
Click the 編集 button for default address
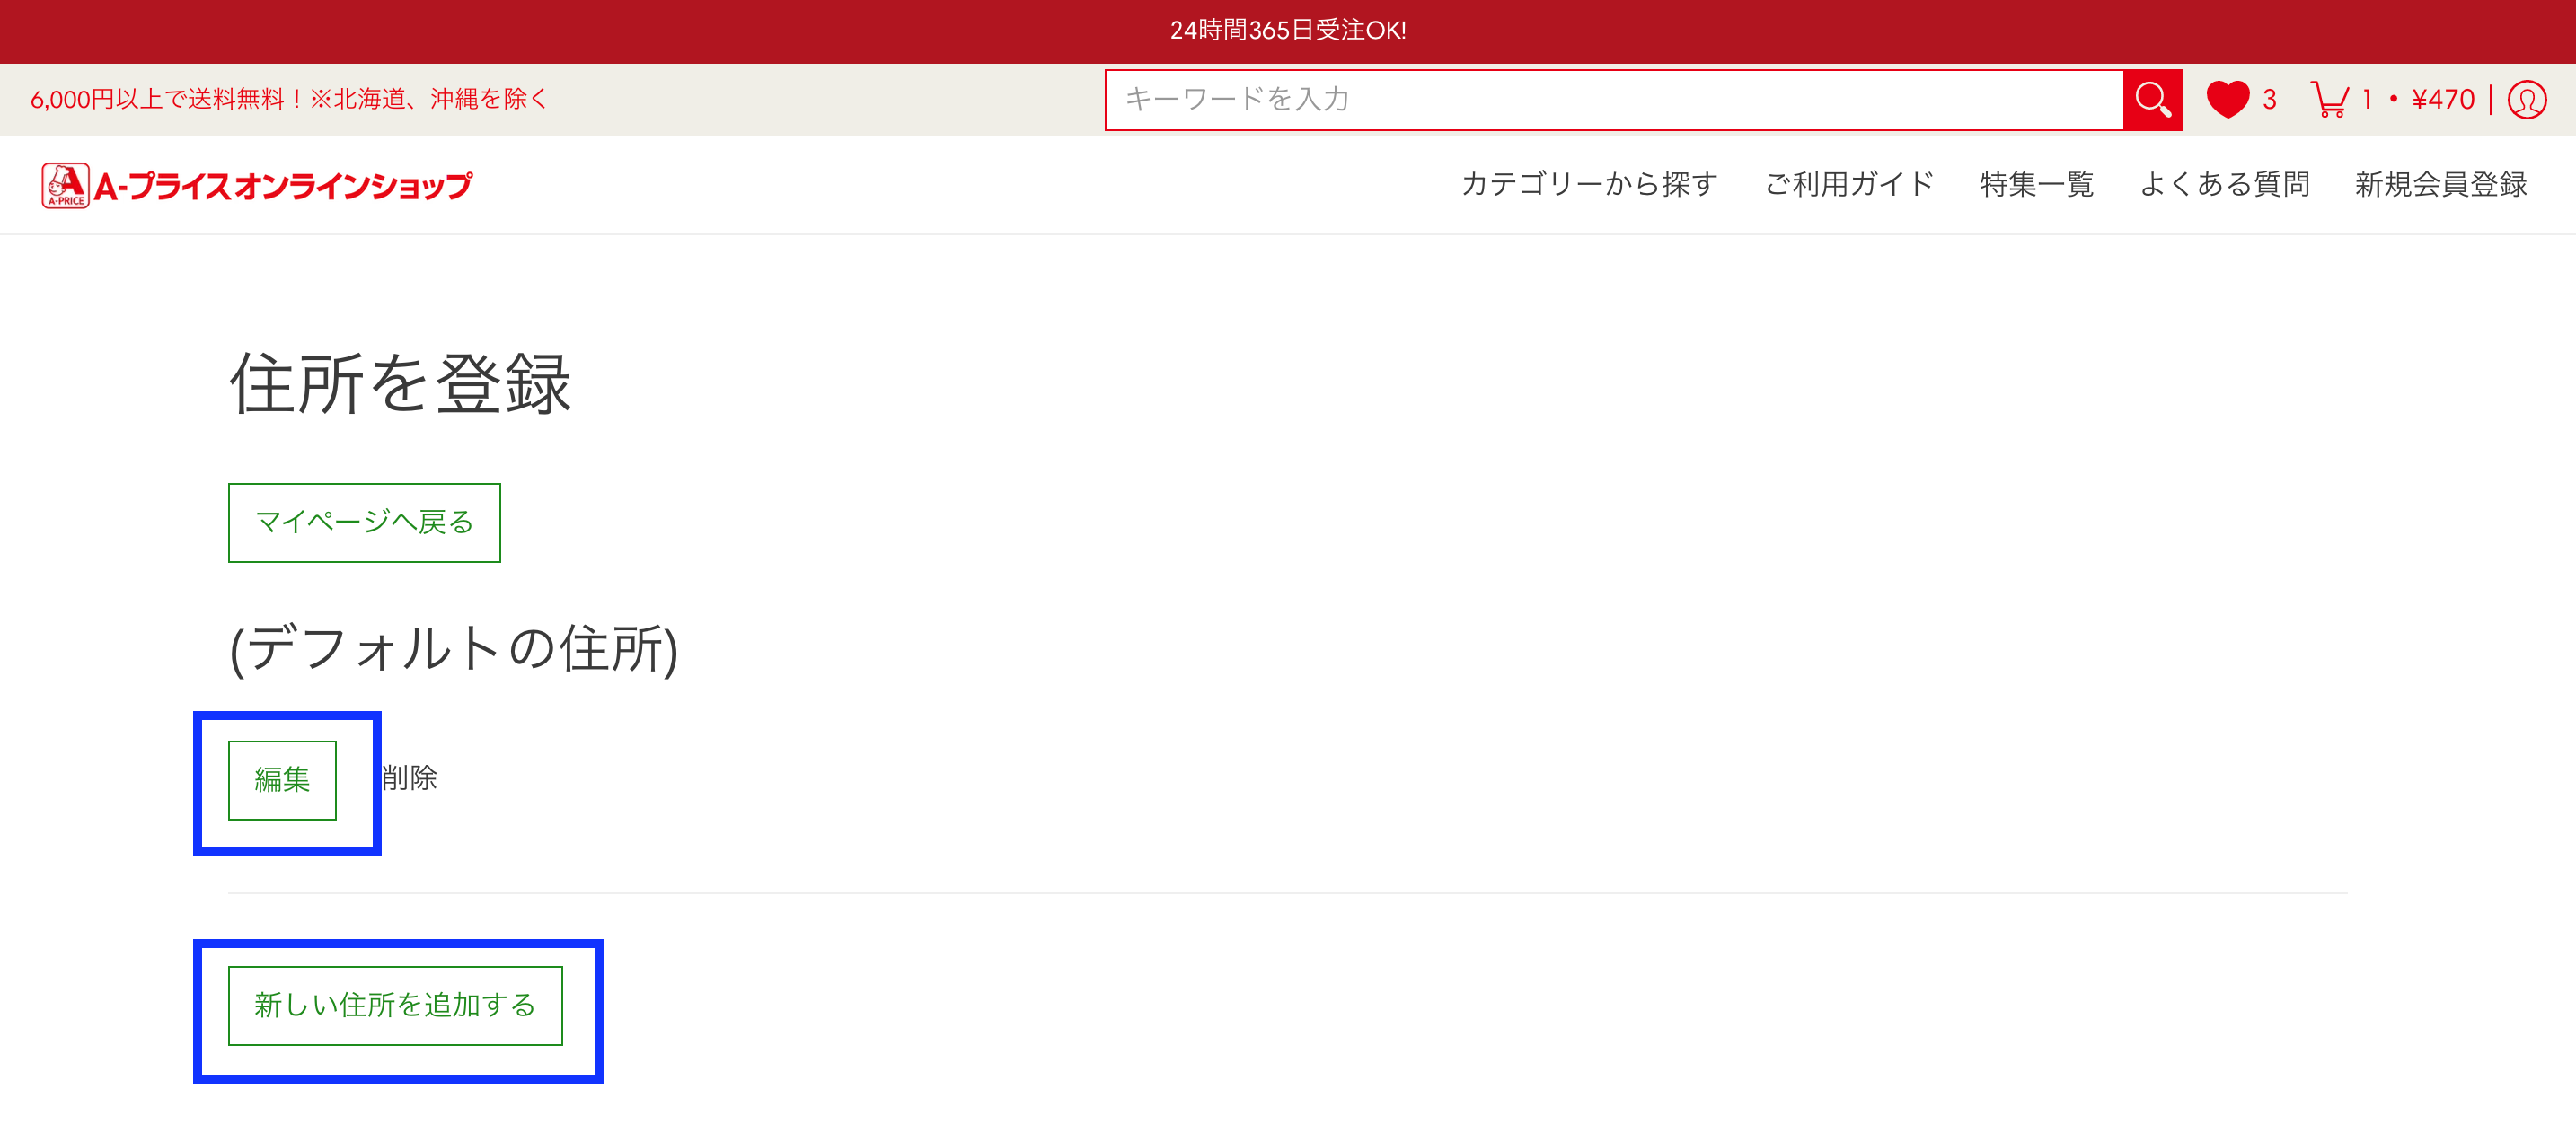click(x=282, y=780)
